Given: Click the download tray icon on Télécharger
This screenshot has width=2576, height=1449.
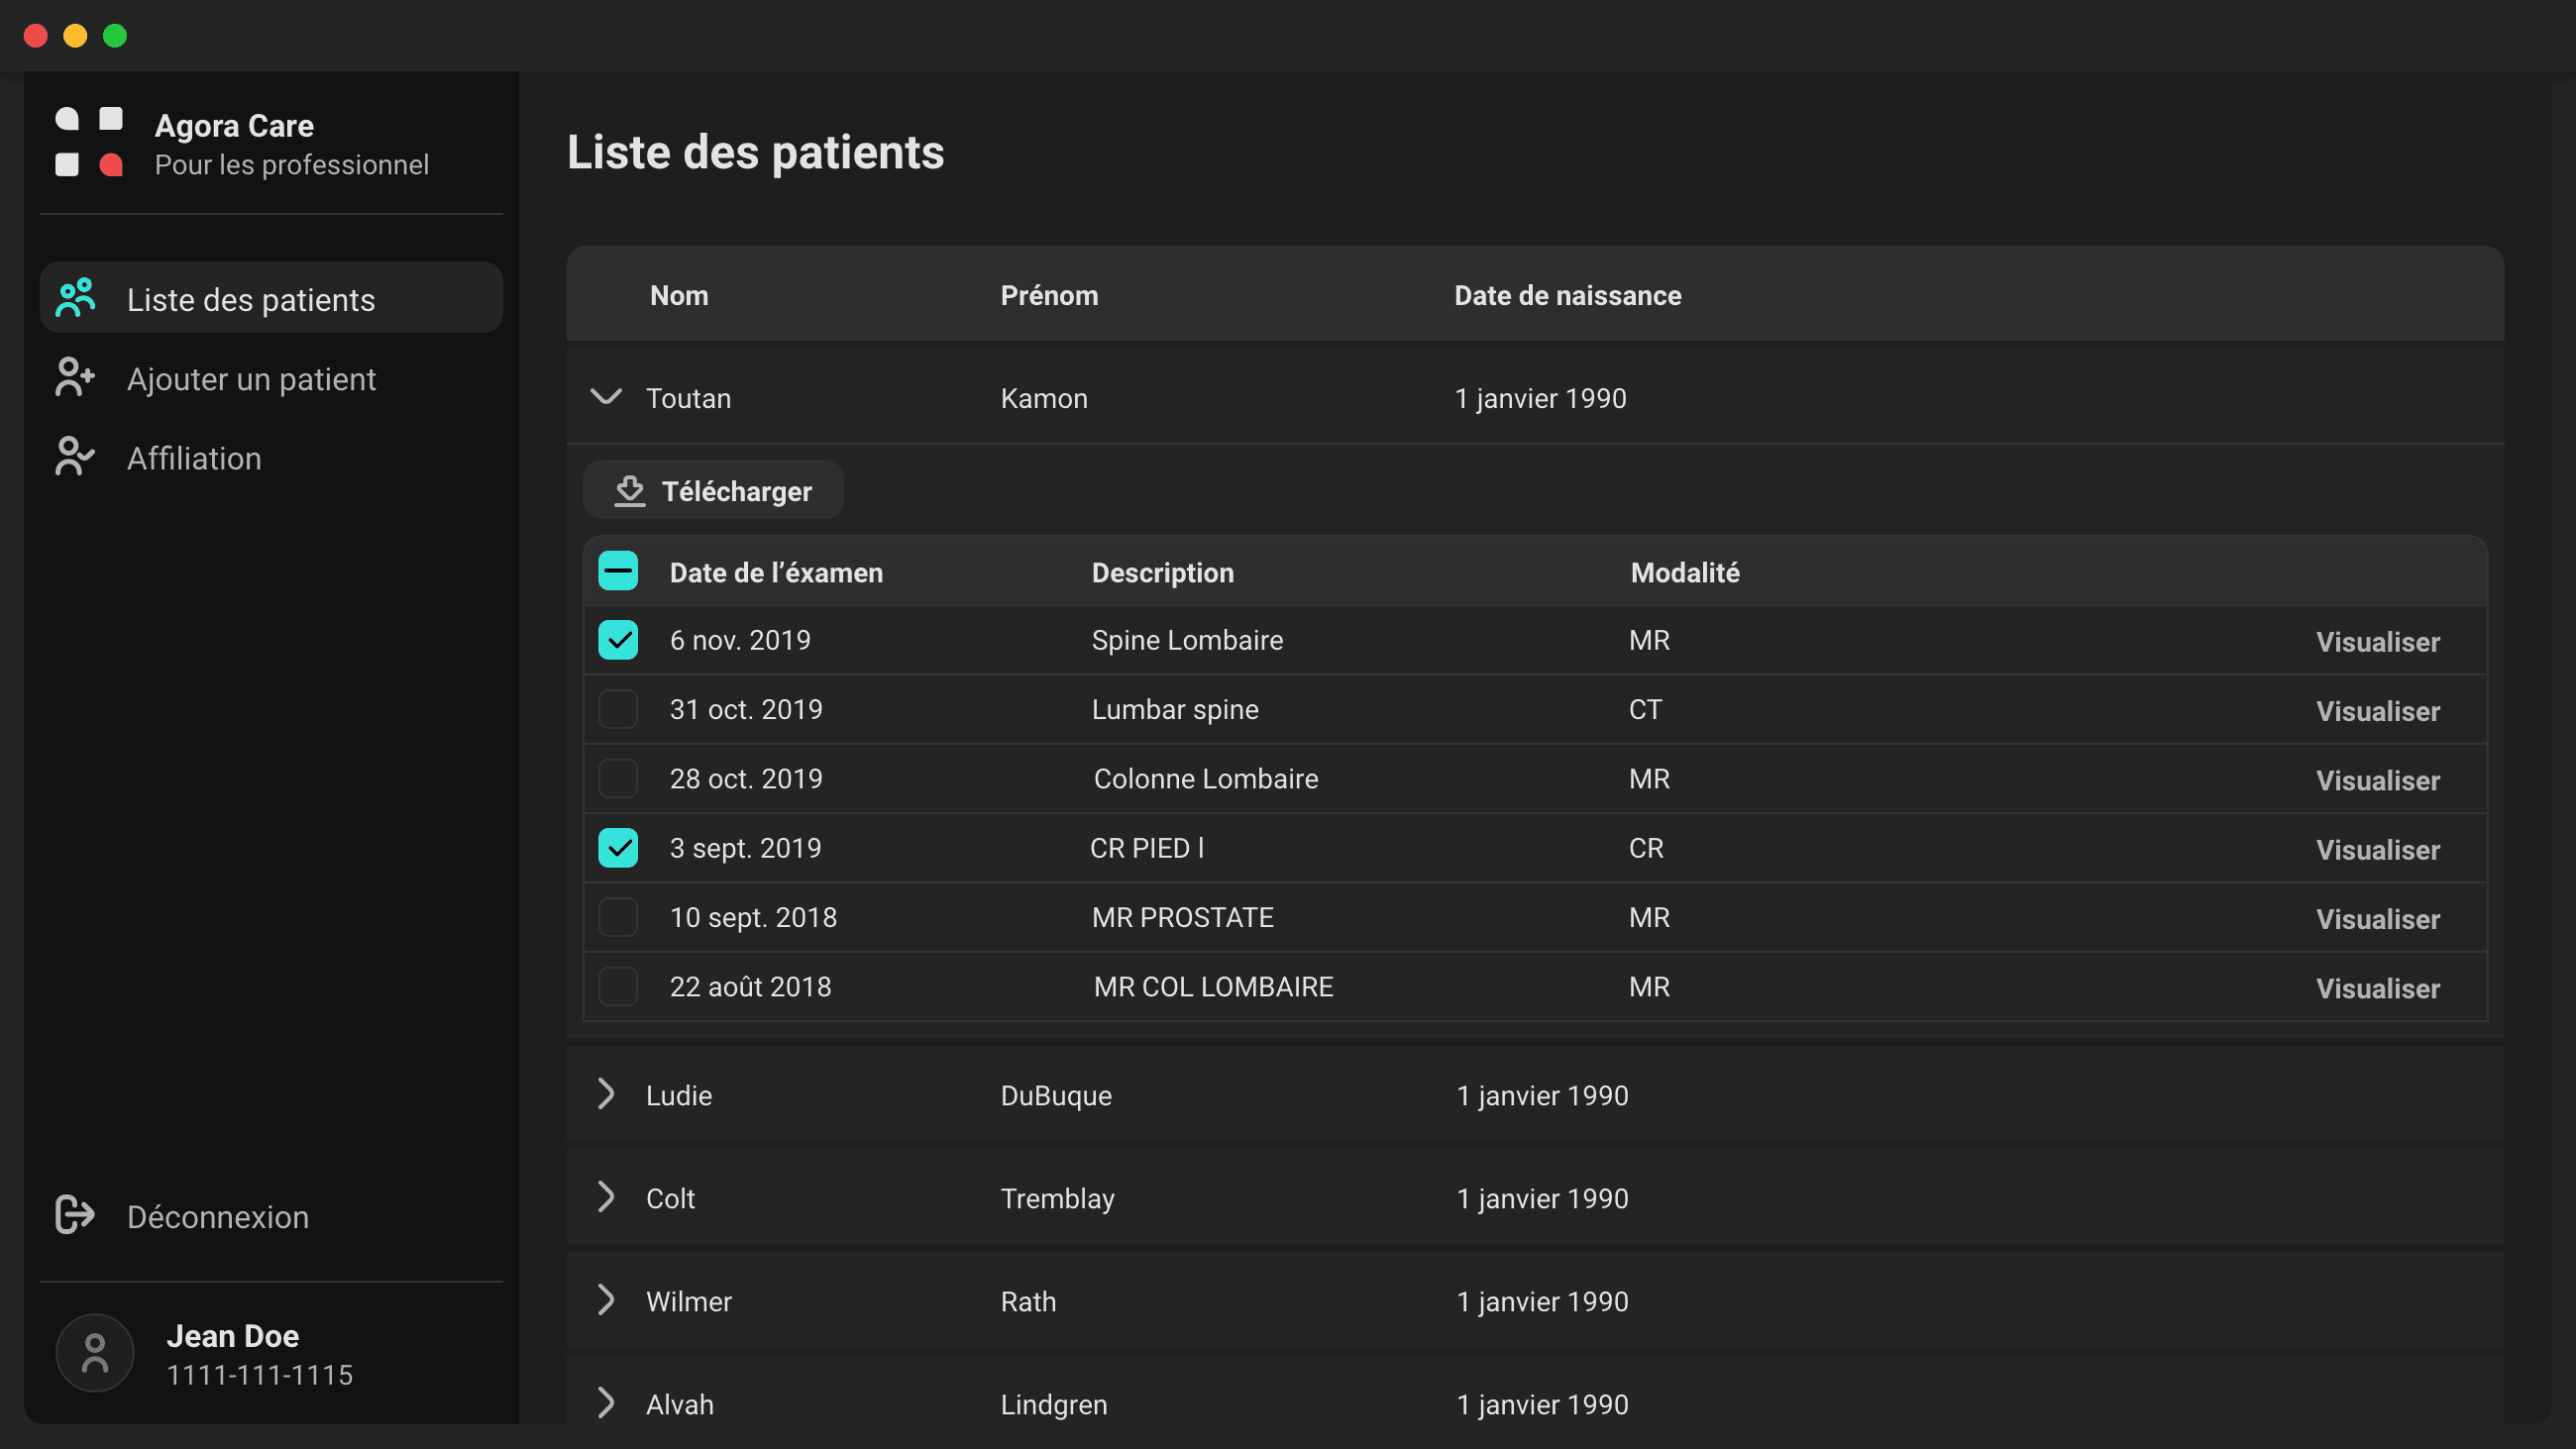Looking at the screenshot, I should point(629,490).
